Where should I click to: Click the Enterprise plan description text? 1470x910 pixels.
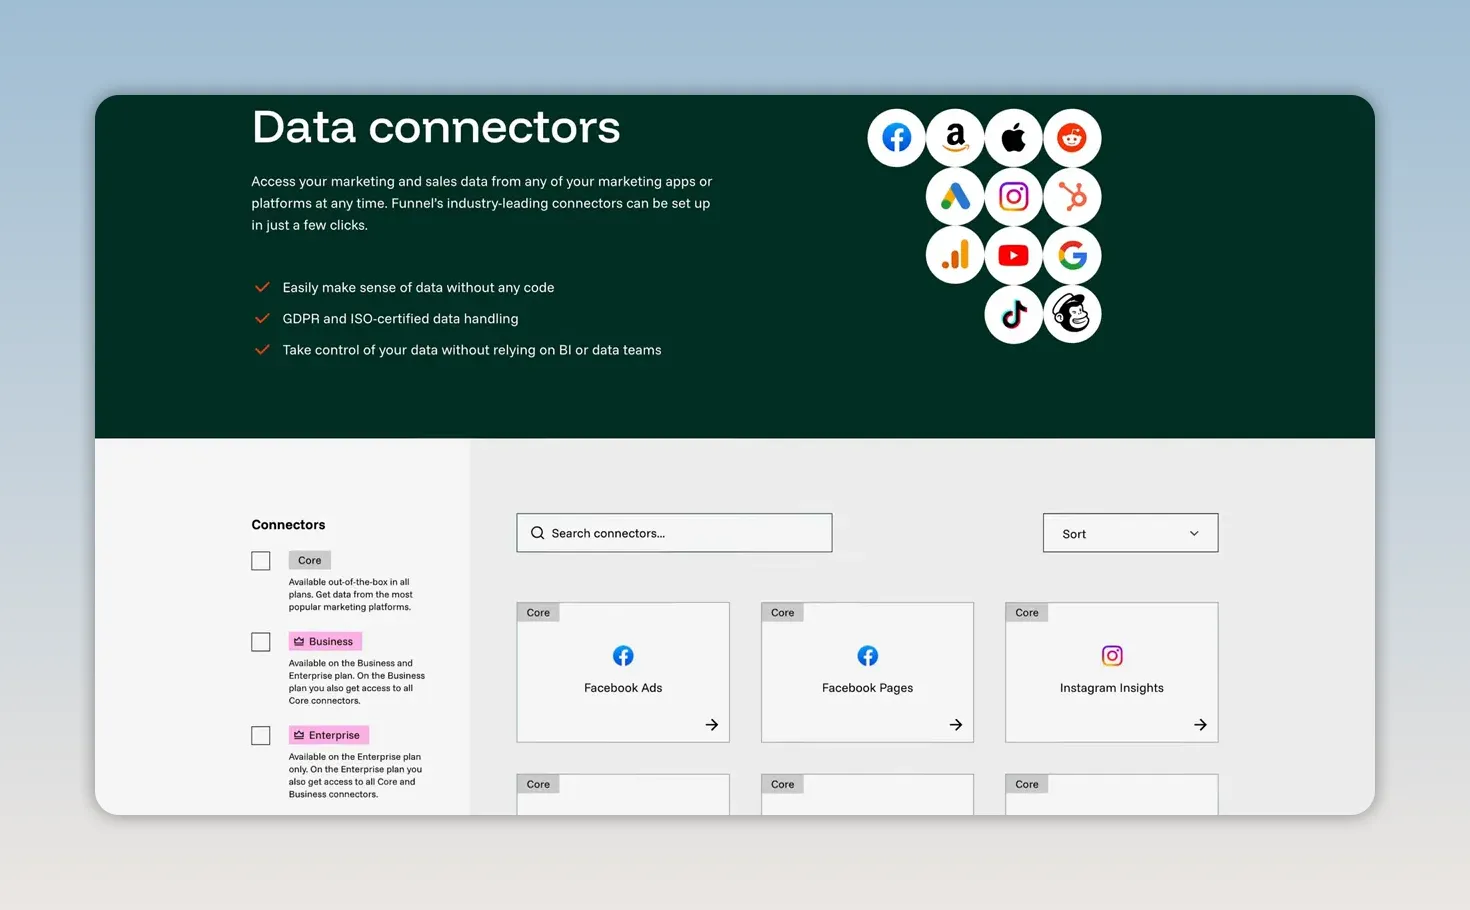(355, 776)
